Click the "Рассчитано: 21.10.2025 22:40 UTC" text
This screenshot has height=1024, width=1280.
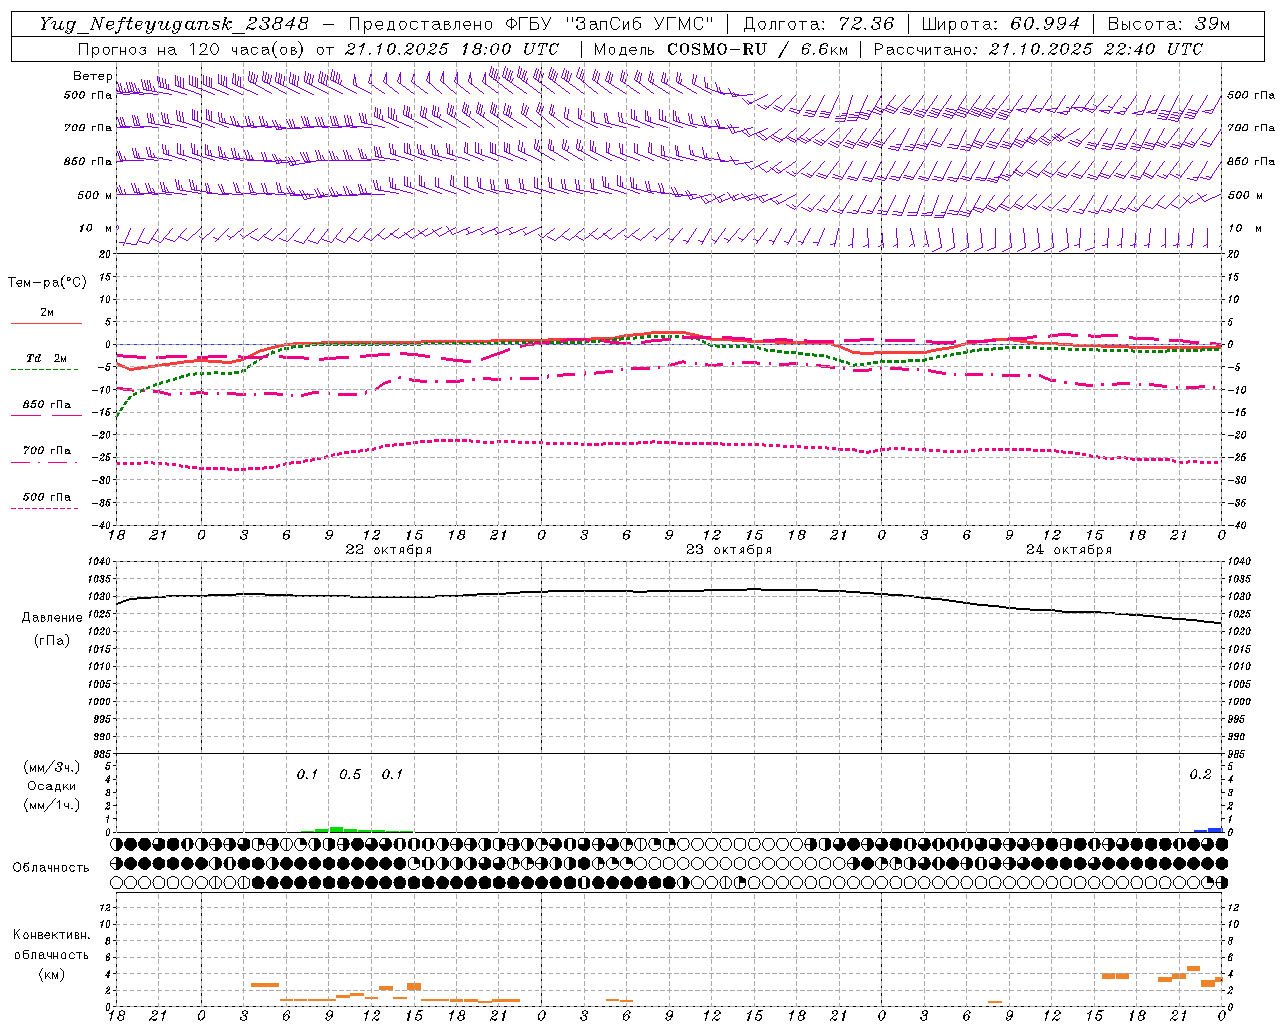pos(1038,49)
